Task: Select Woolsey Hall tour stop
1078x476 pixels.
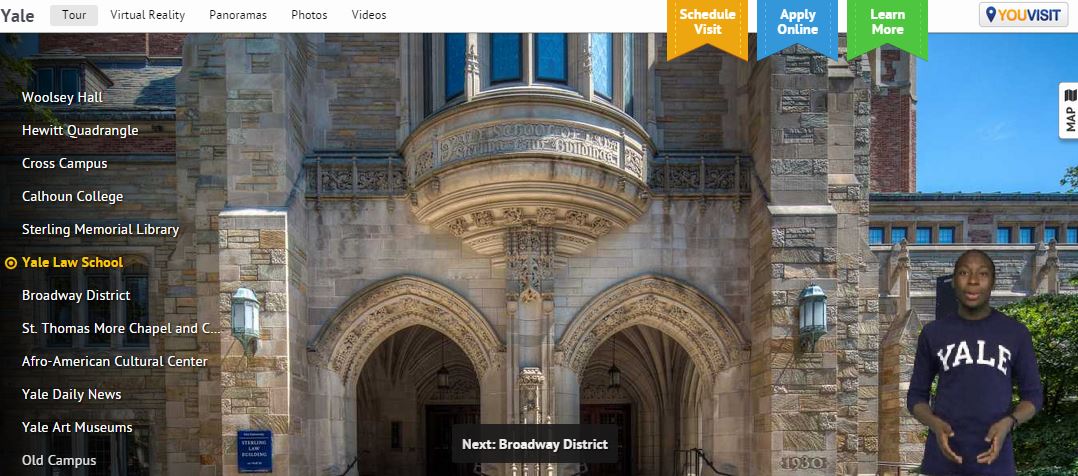Action: [62, 98]
